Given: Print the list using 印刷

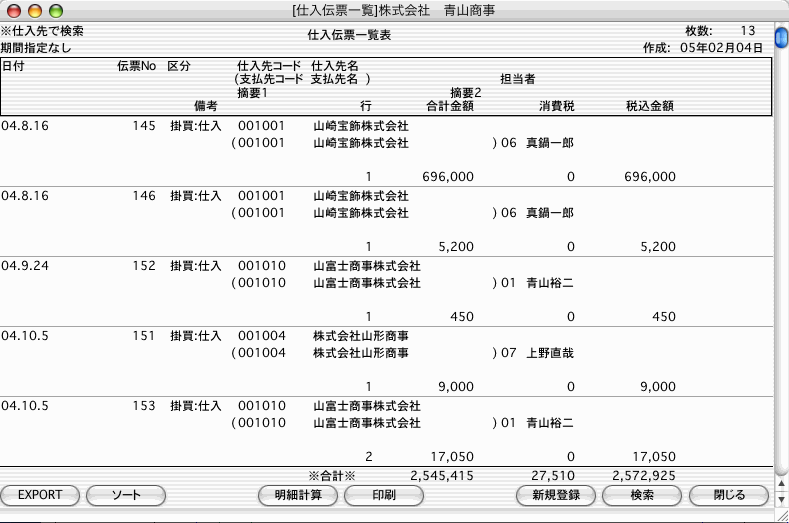Looking at the screenshot, I should pyautogui.click(x=383, y=495).
